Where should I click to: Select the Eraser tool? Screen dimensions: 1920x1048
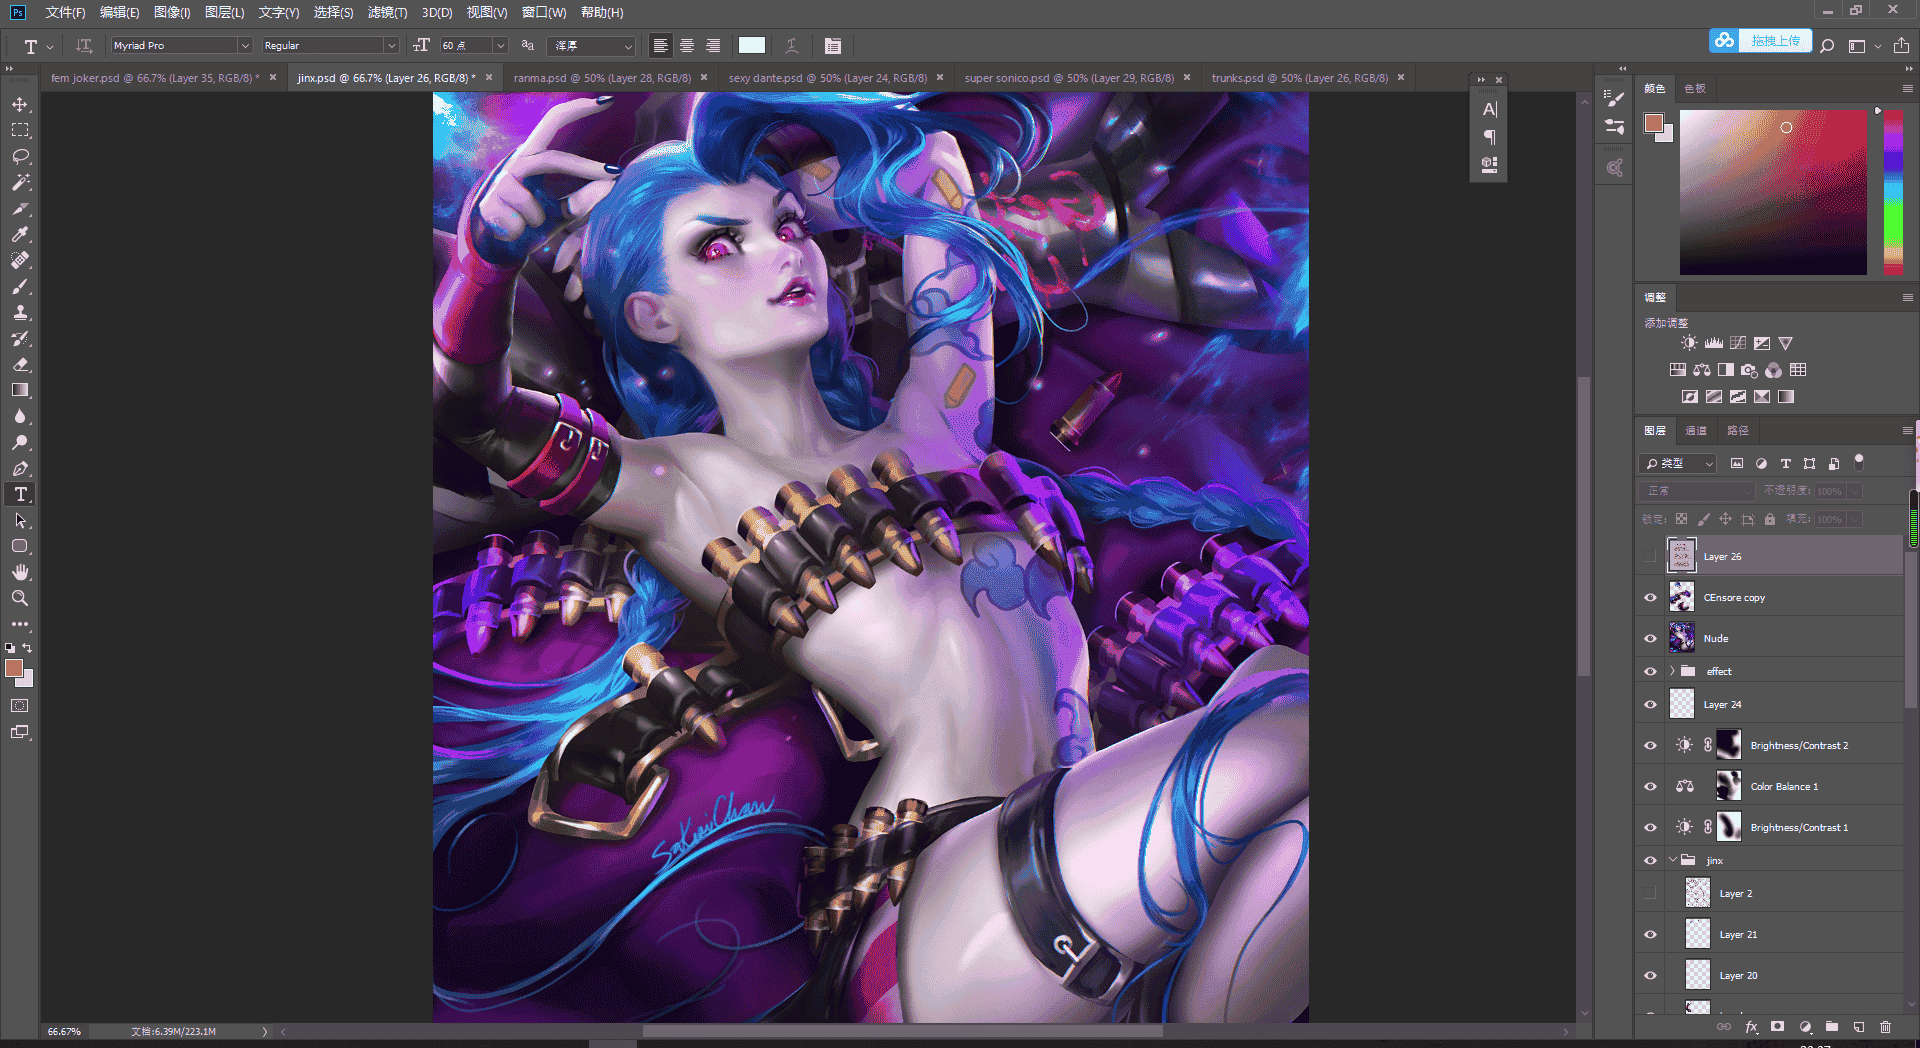point(20,365)
